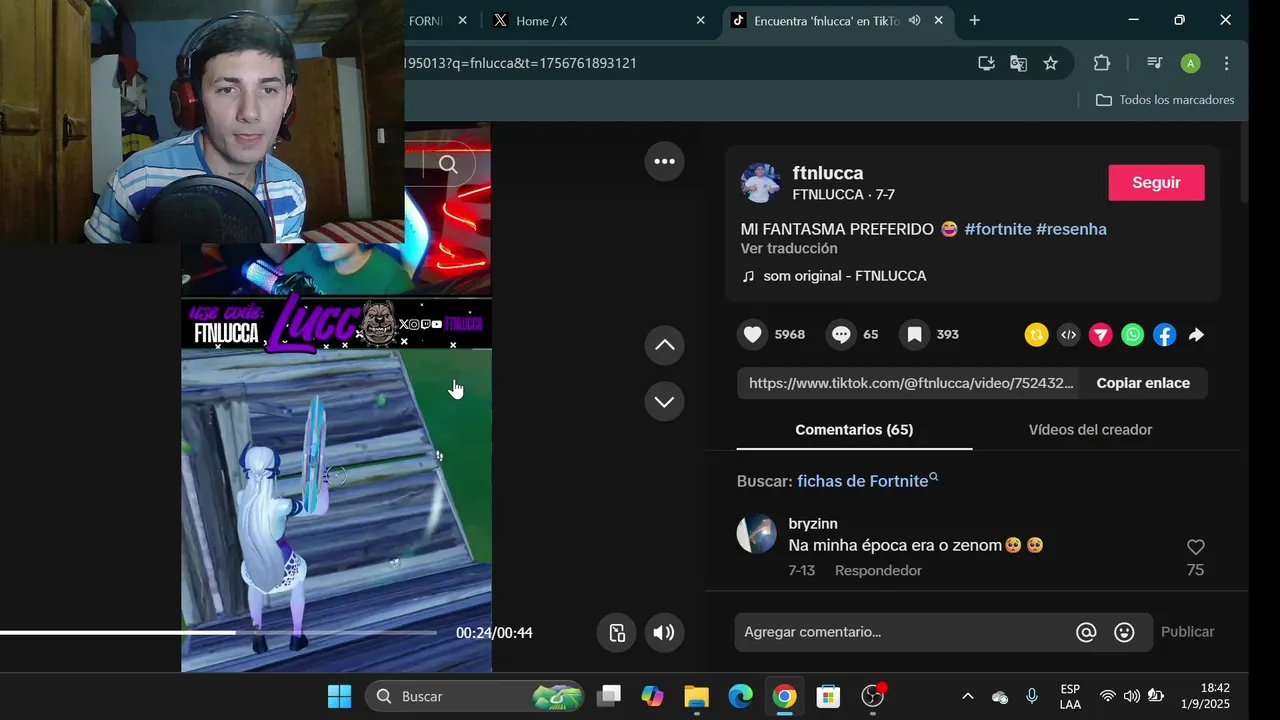
Task: Bookmark page with star icon
Action: point(1050,63)
